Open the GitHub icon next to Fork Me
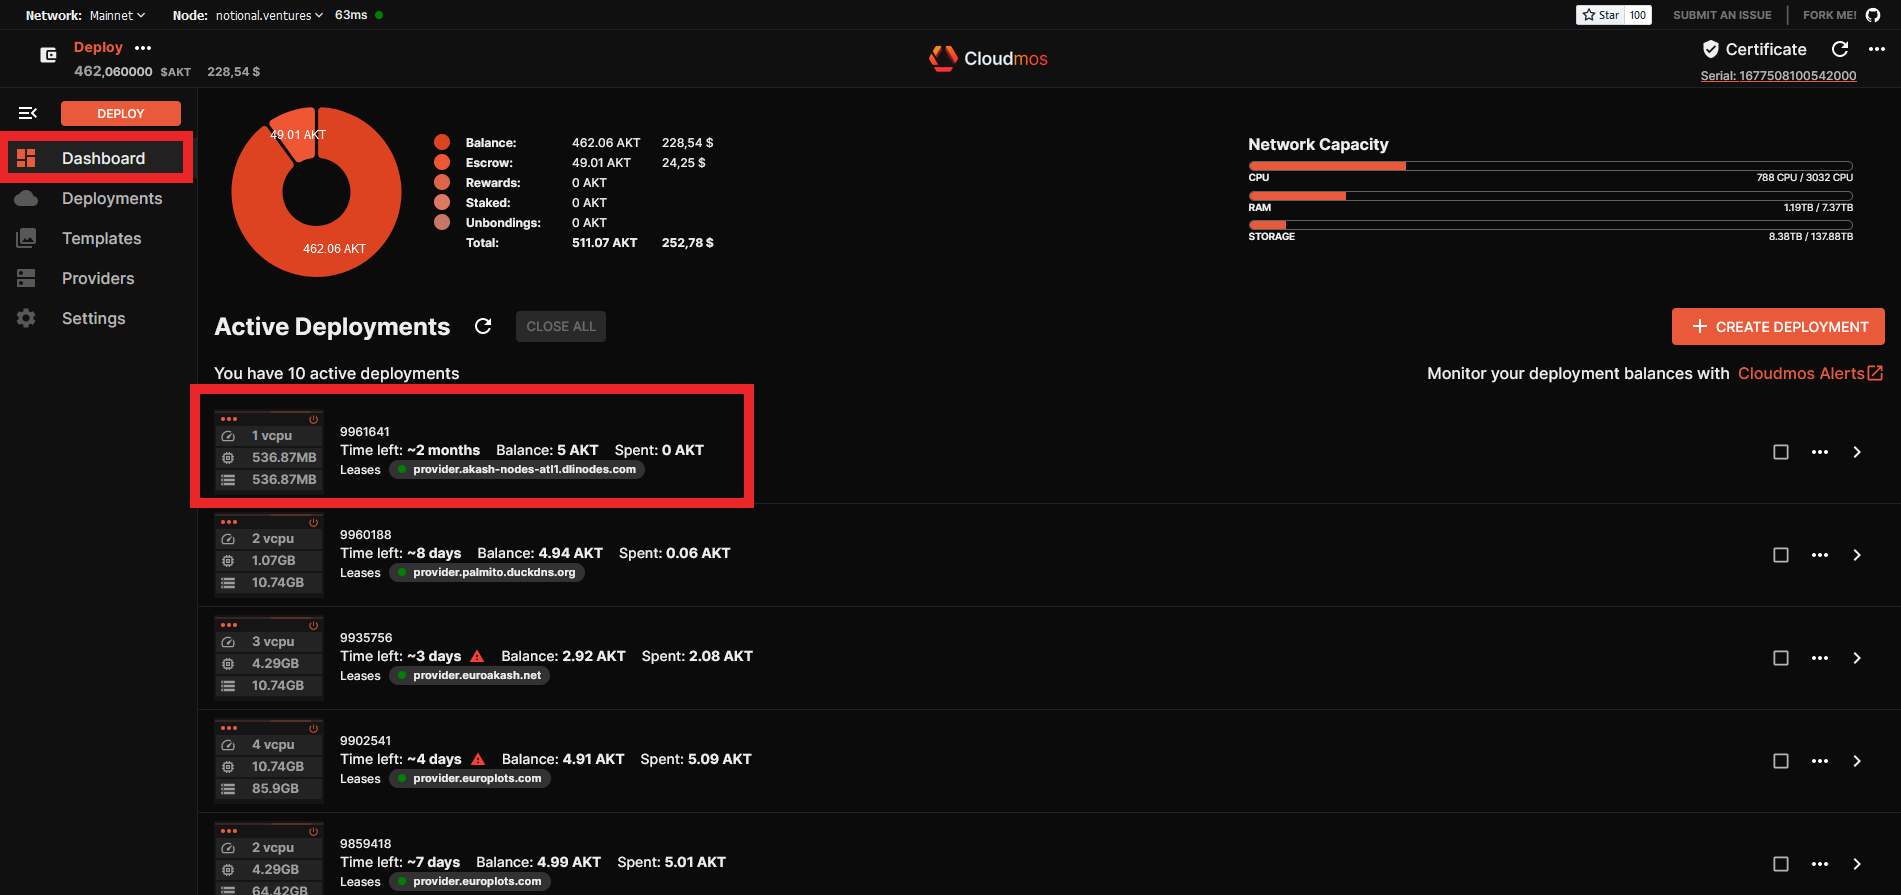This screenshot has height=895, width=1901. [1873, 15]
